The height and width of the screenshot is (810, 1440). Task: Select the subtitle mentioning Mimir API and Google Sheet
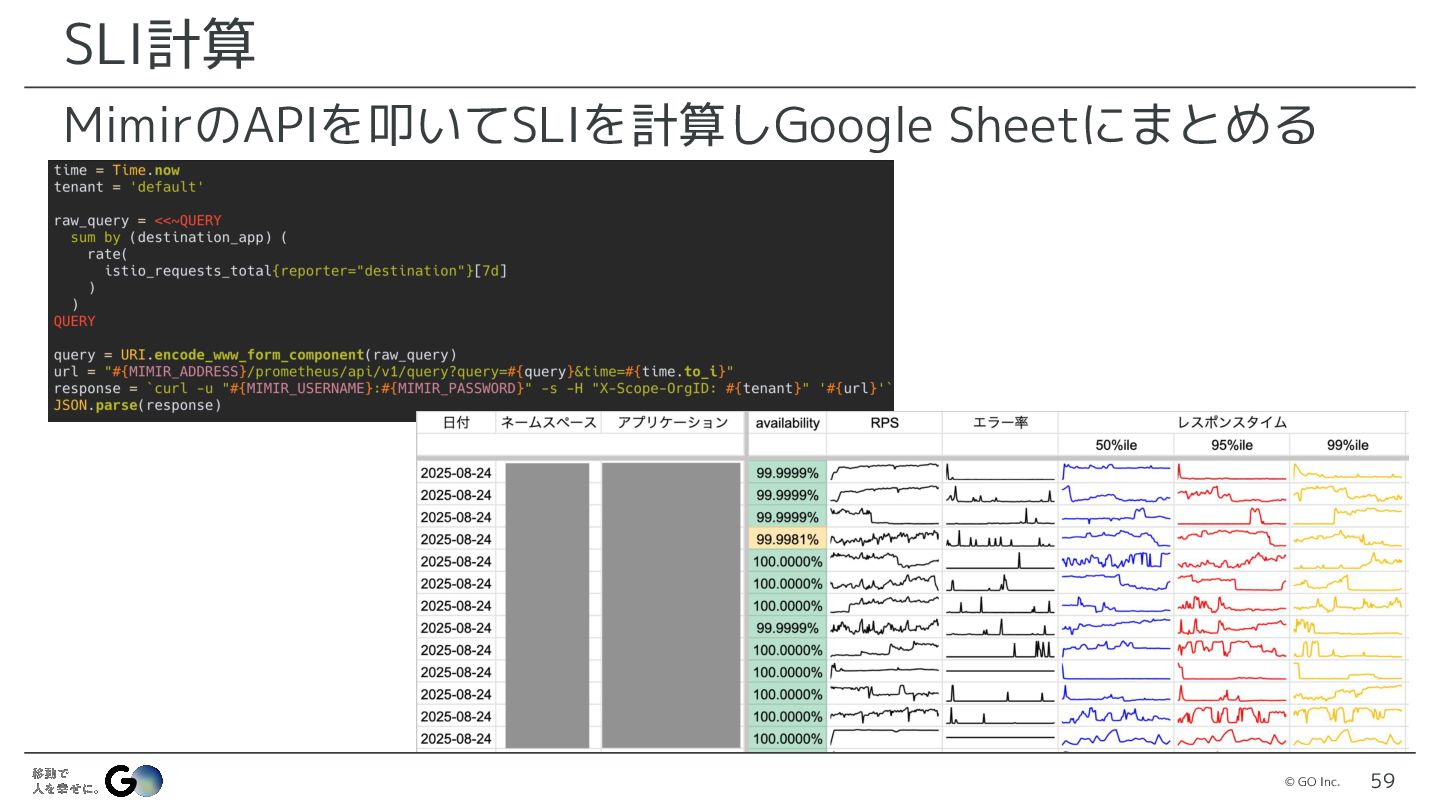[x=690, y=125]
